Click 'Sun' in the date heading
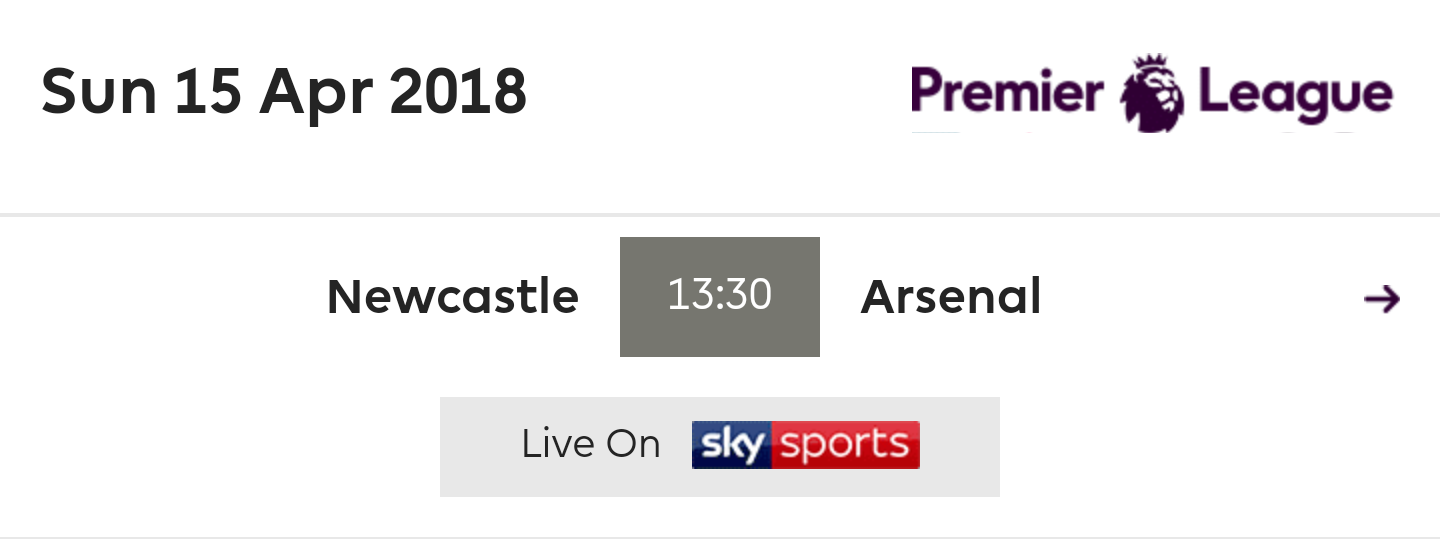Viewport: 1440px width, 539px height. click(x=99, y=92)
